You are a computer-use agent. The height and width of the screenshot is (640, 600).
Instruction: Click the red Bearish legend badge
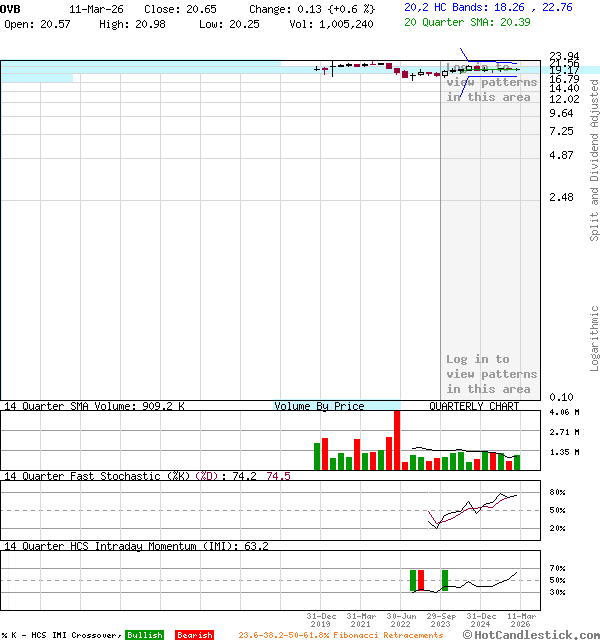pyautogui.click(x=194, y=635)
